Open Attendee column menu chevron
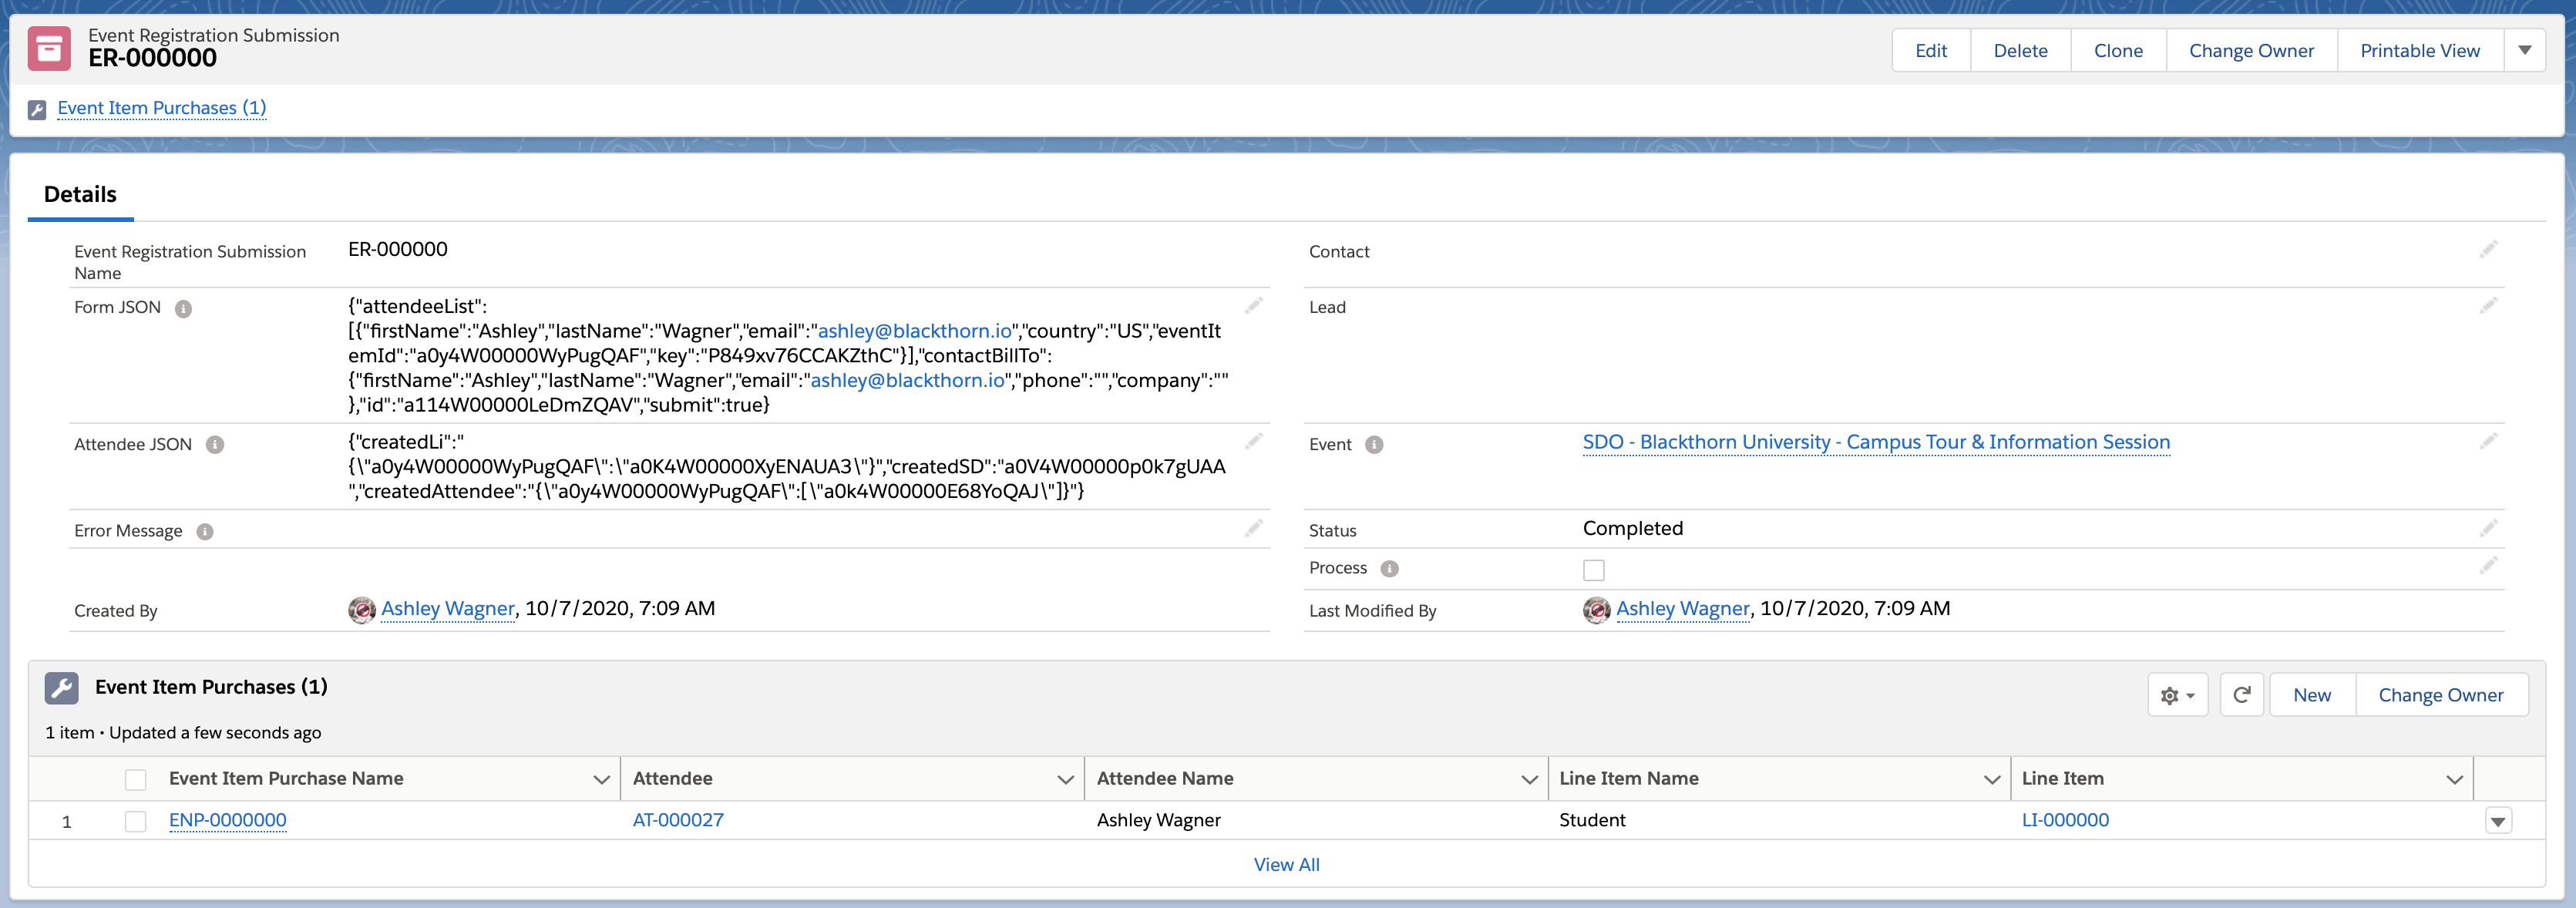 [1065, 780]
